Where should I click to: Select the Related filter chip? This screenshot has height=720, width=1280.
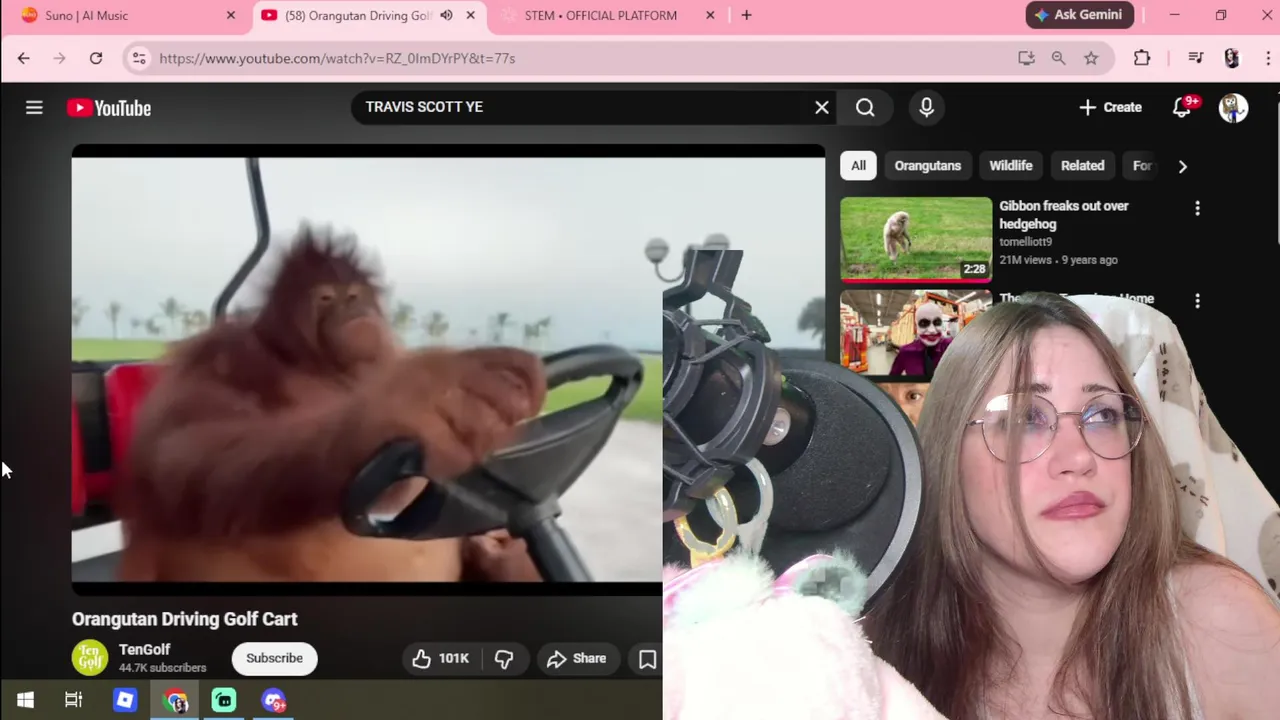point(1083,165)
